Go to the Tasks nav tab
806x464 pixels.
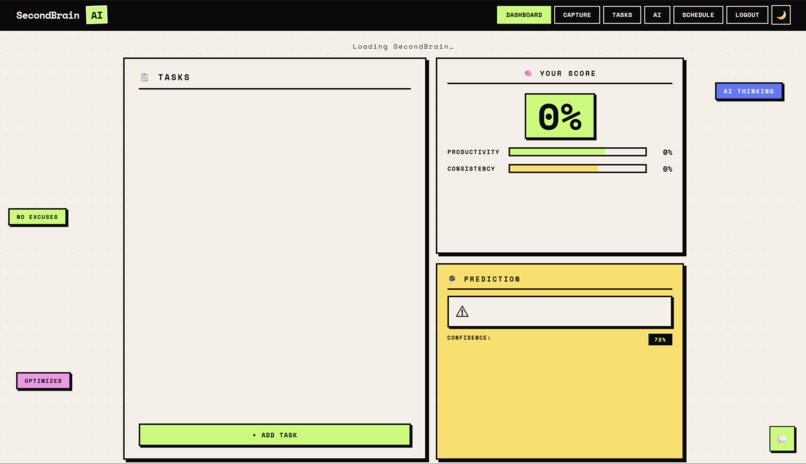tap(622, 15)
